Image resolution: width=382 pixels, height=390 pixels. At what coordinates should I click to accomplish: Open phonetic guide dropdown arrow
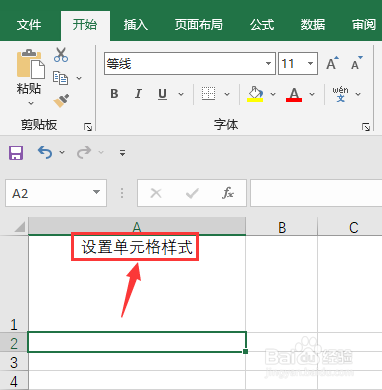click(358, 94)
